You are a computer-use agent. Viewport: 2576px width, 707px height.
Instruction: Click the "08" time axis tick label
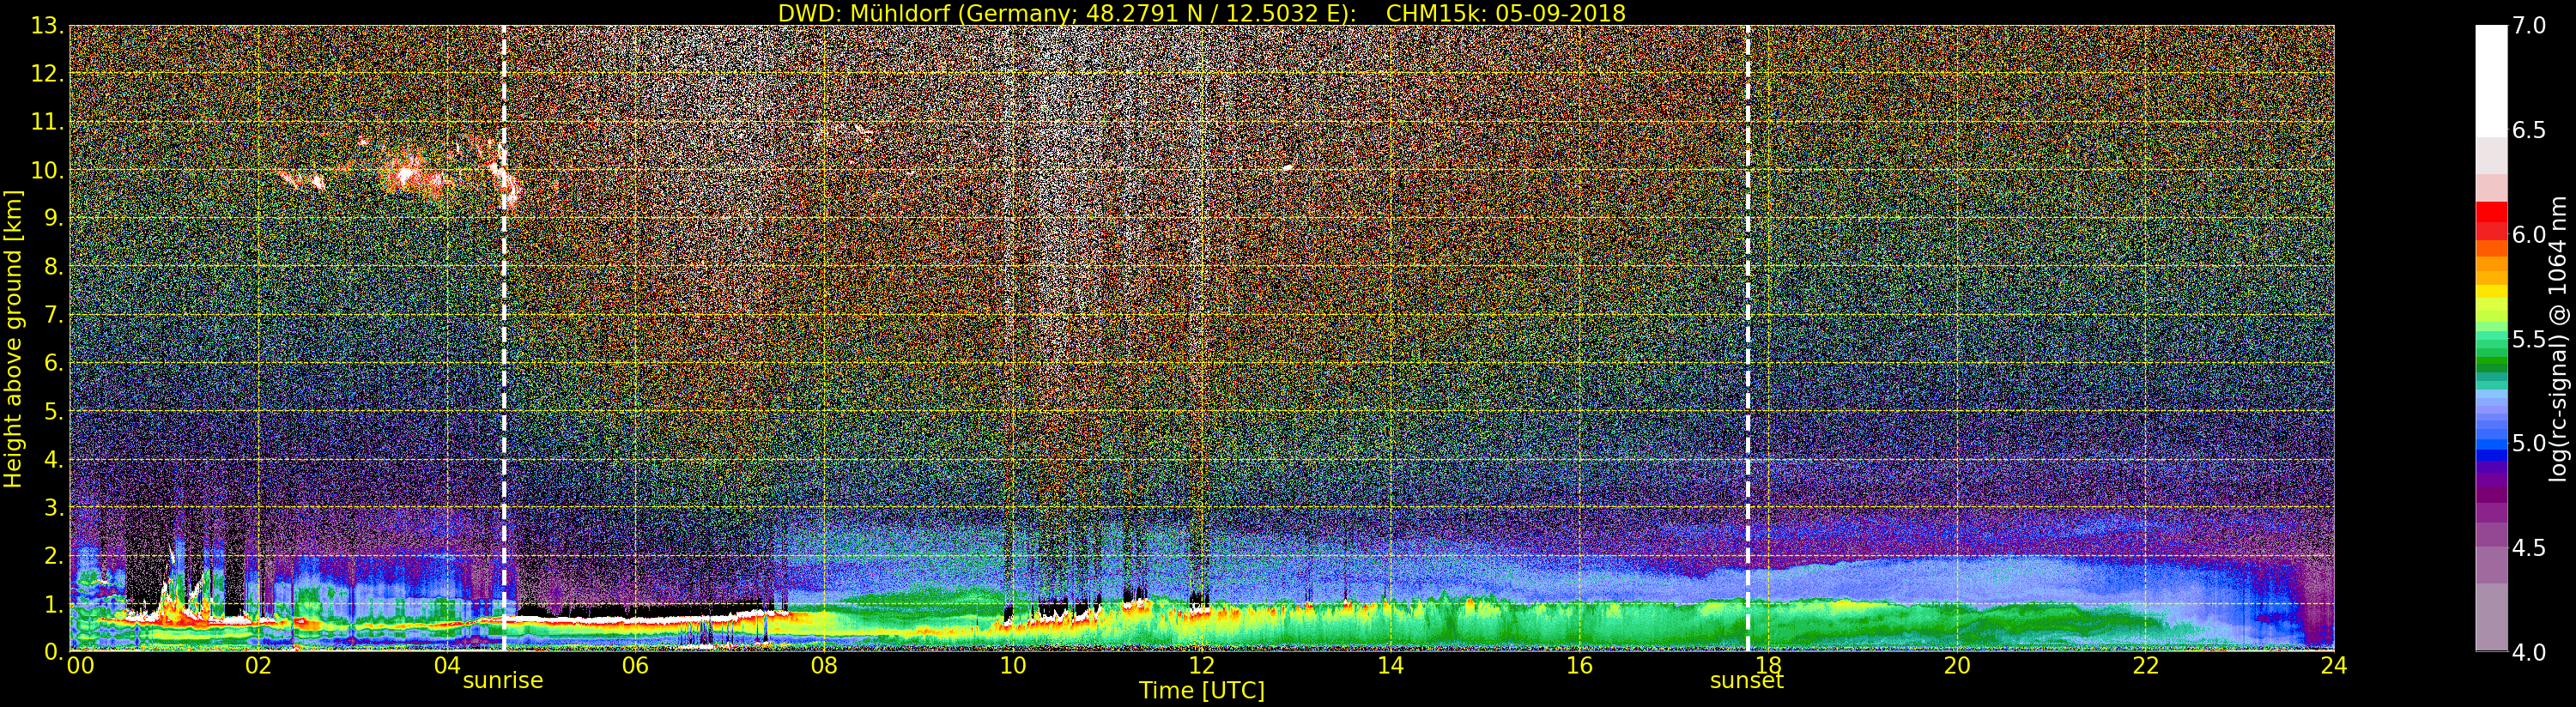[x=824, y=666]
